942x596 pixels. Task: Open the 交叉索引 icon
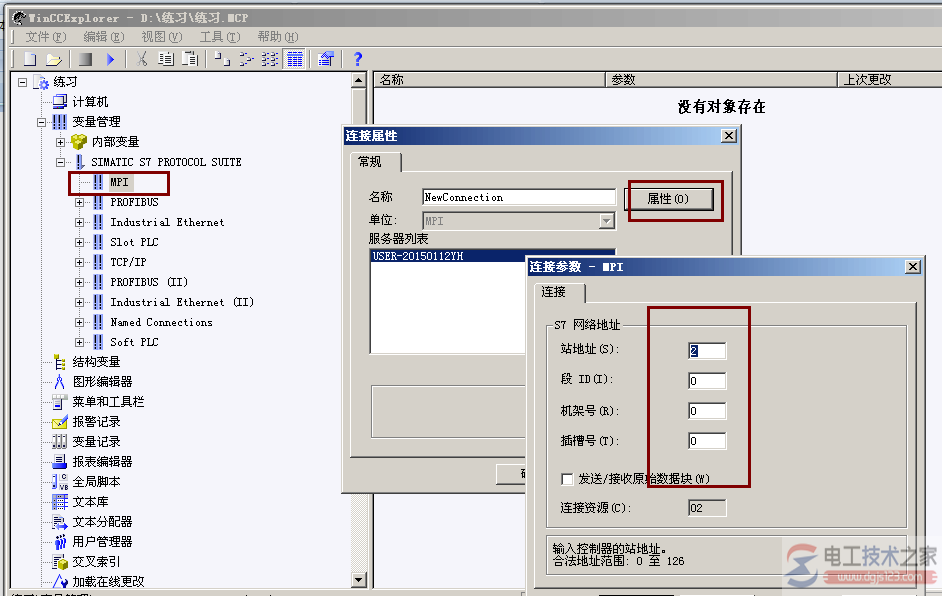tap(59, 562)
